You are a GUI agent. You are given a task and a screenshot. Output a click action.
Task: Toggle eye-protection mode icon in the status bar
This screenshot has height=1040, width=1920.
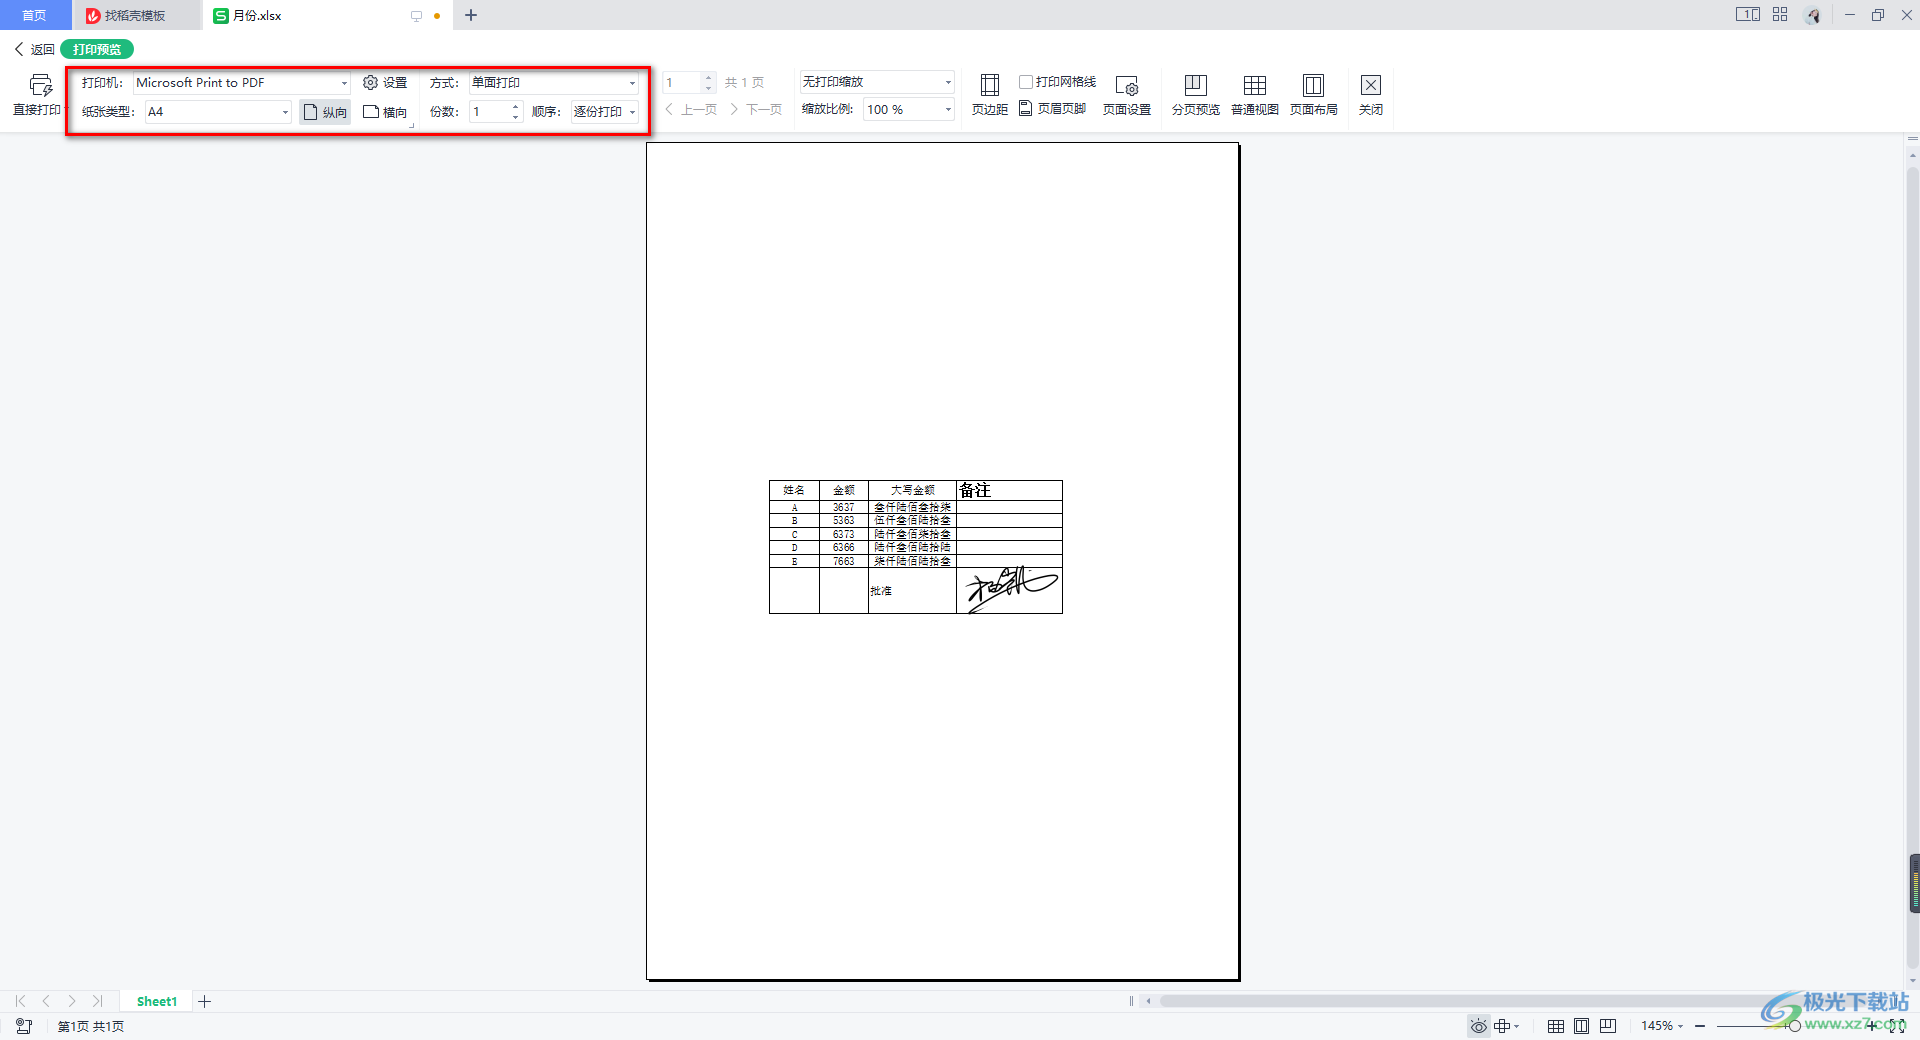click(x=1479, y=1026)
